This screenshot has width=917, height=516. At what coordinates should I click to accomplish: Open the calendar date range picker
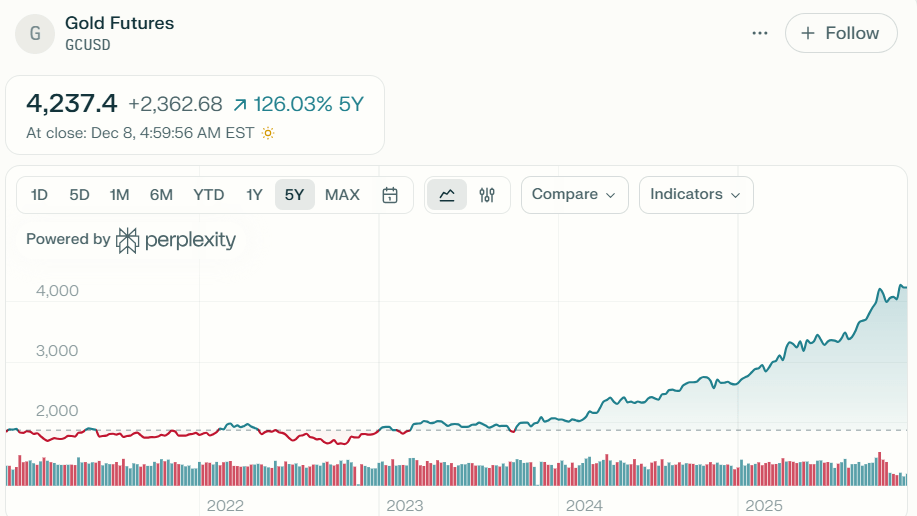tap(390, 195)
